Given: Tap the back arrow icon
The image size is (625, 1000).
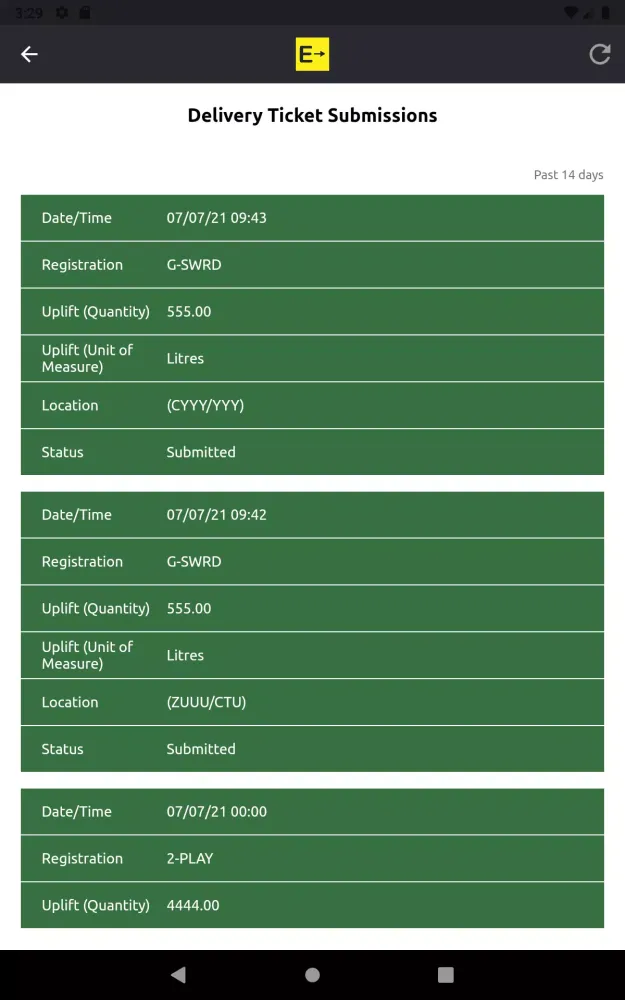Looking at the screenshot, I should click(x=30, y=54).
